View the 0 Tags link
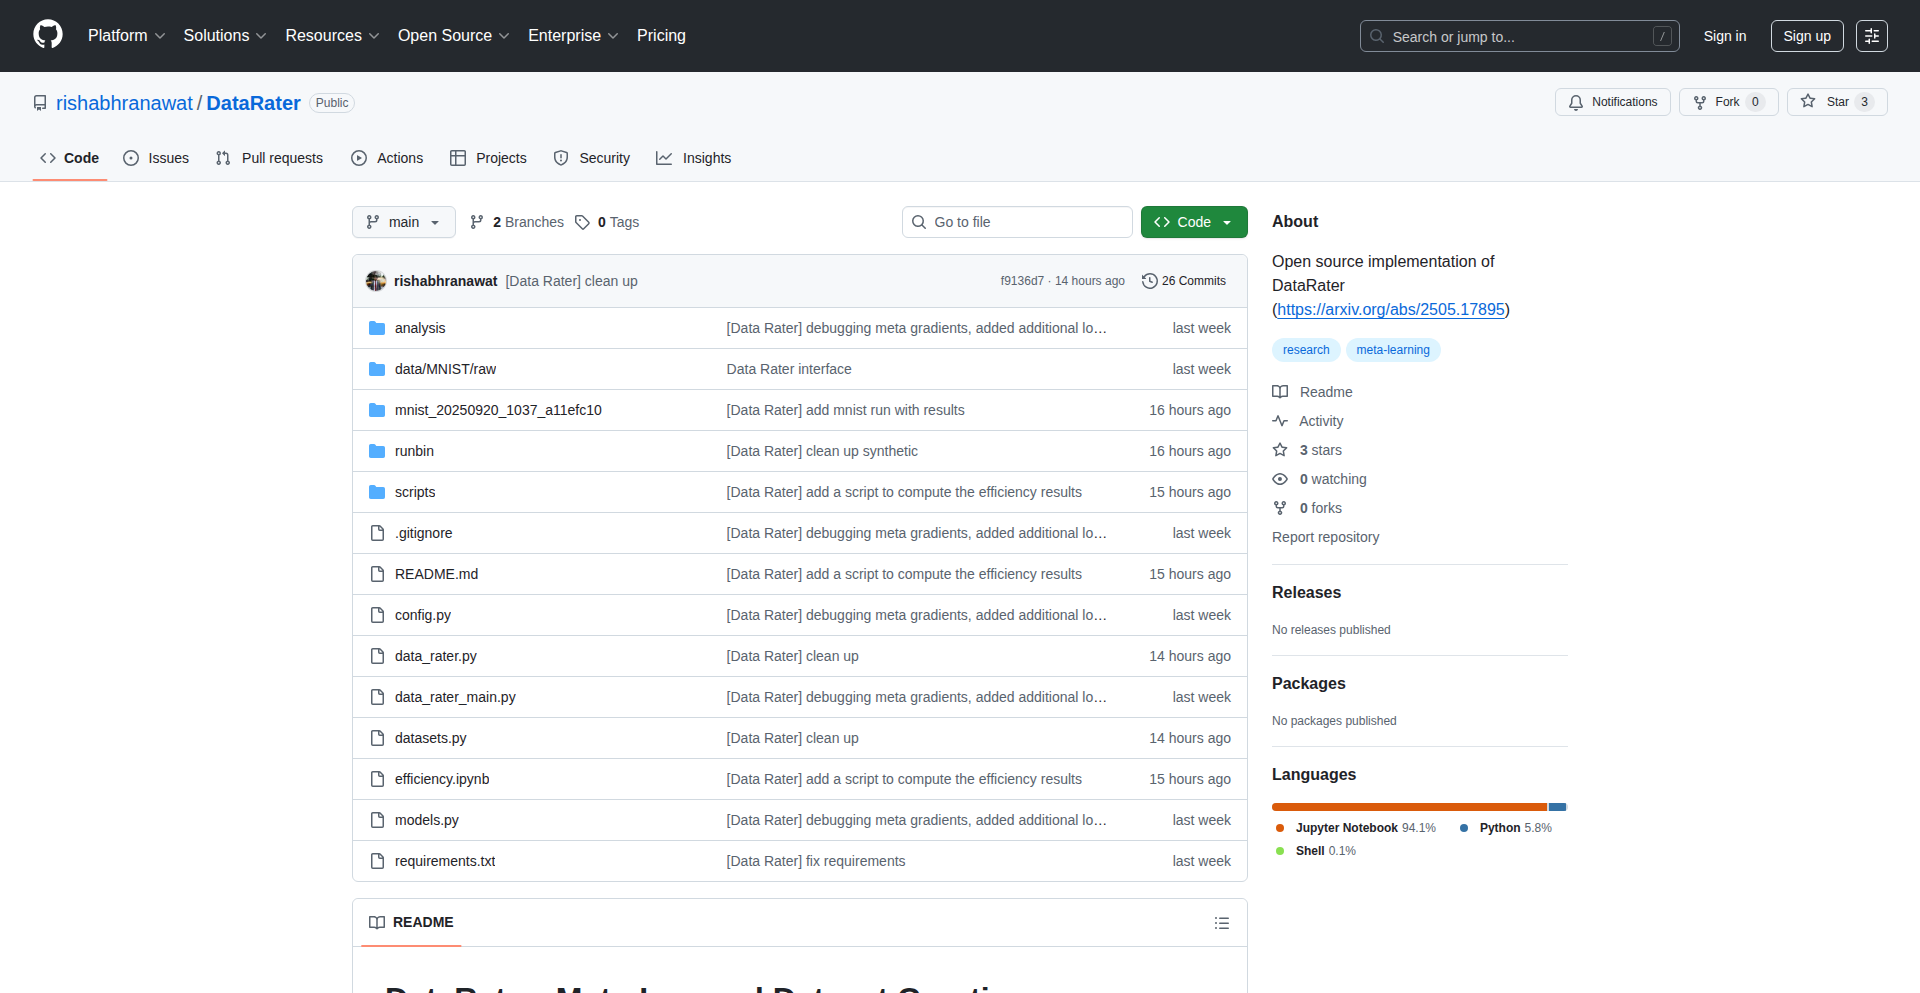Screen dimensions: 1920x993 (x=607, y=222)
